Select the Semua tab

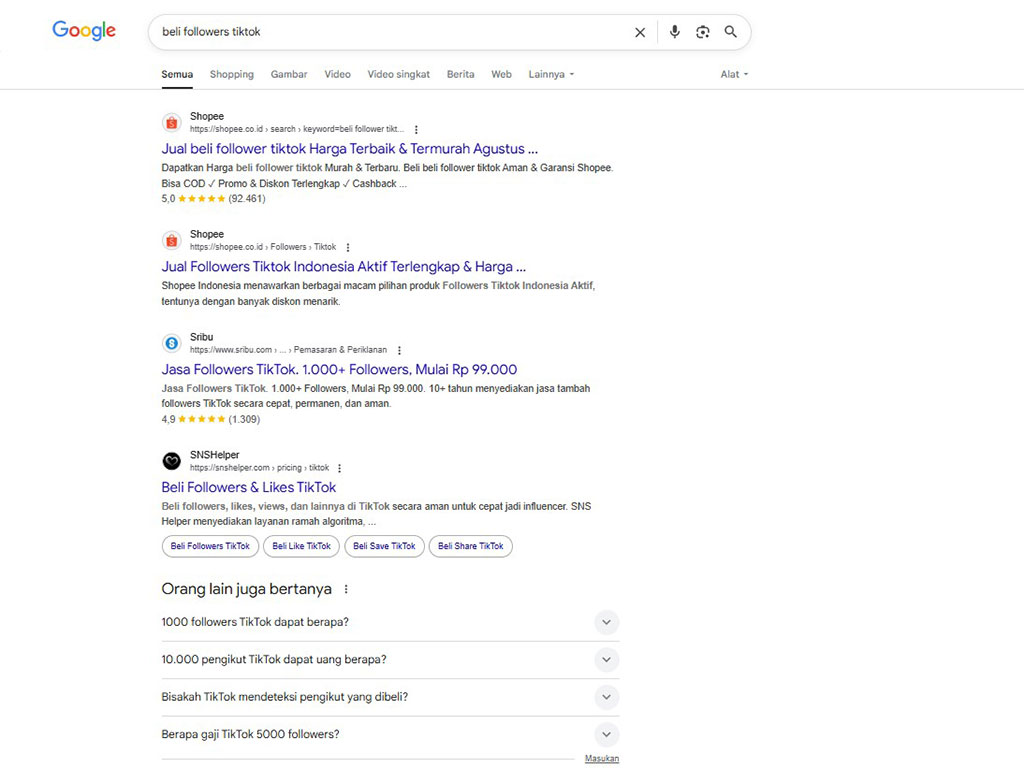[x=177, y=74]
